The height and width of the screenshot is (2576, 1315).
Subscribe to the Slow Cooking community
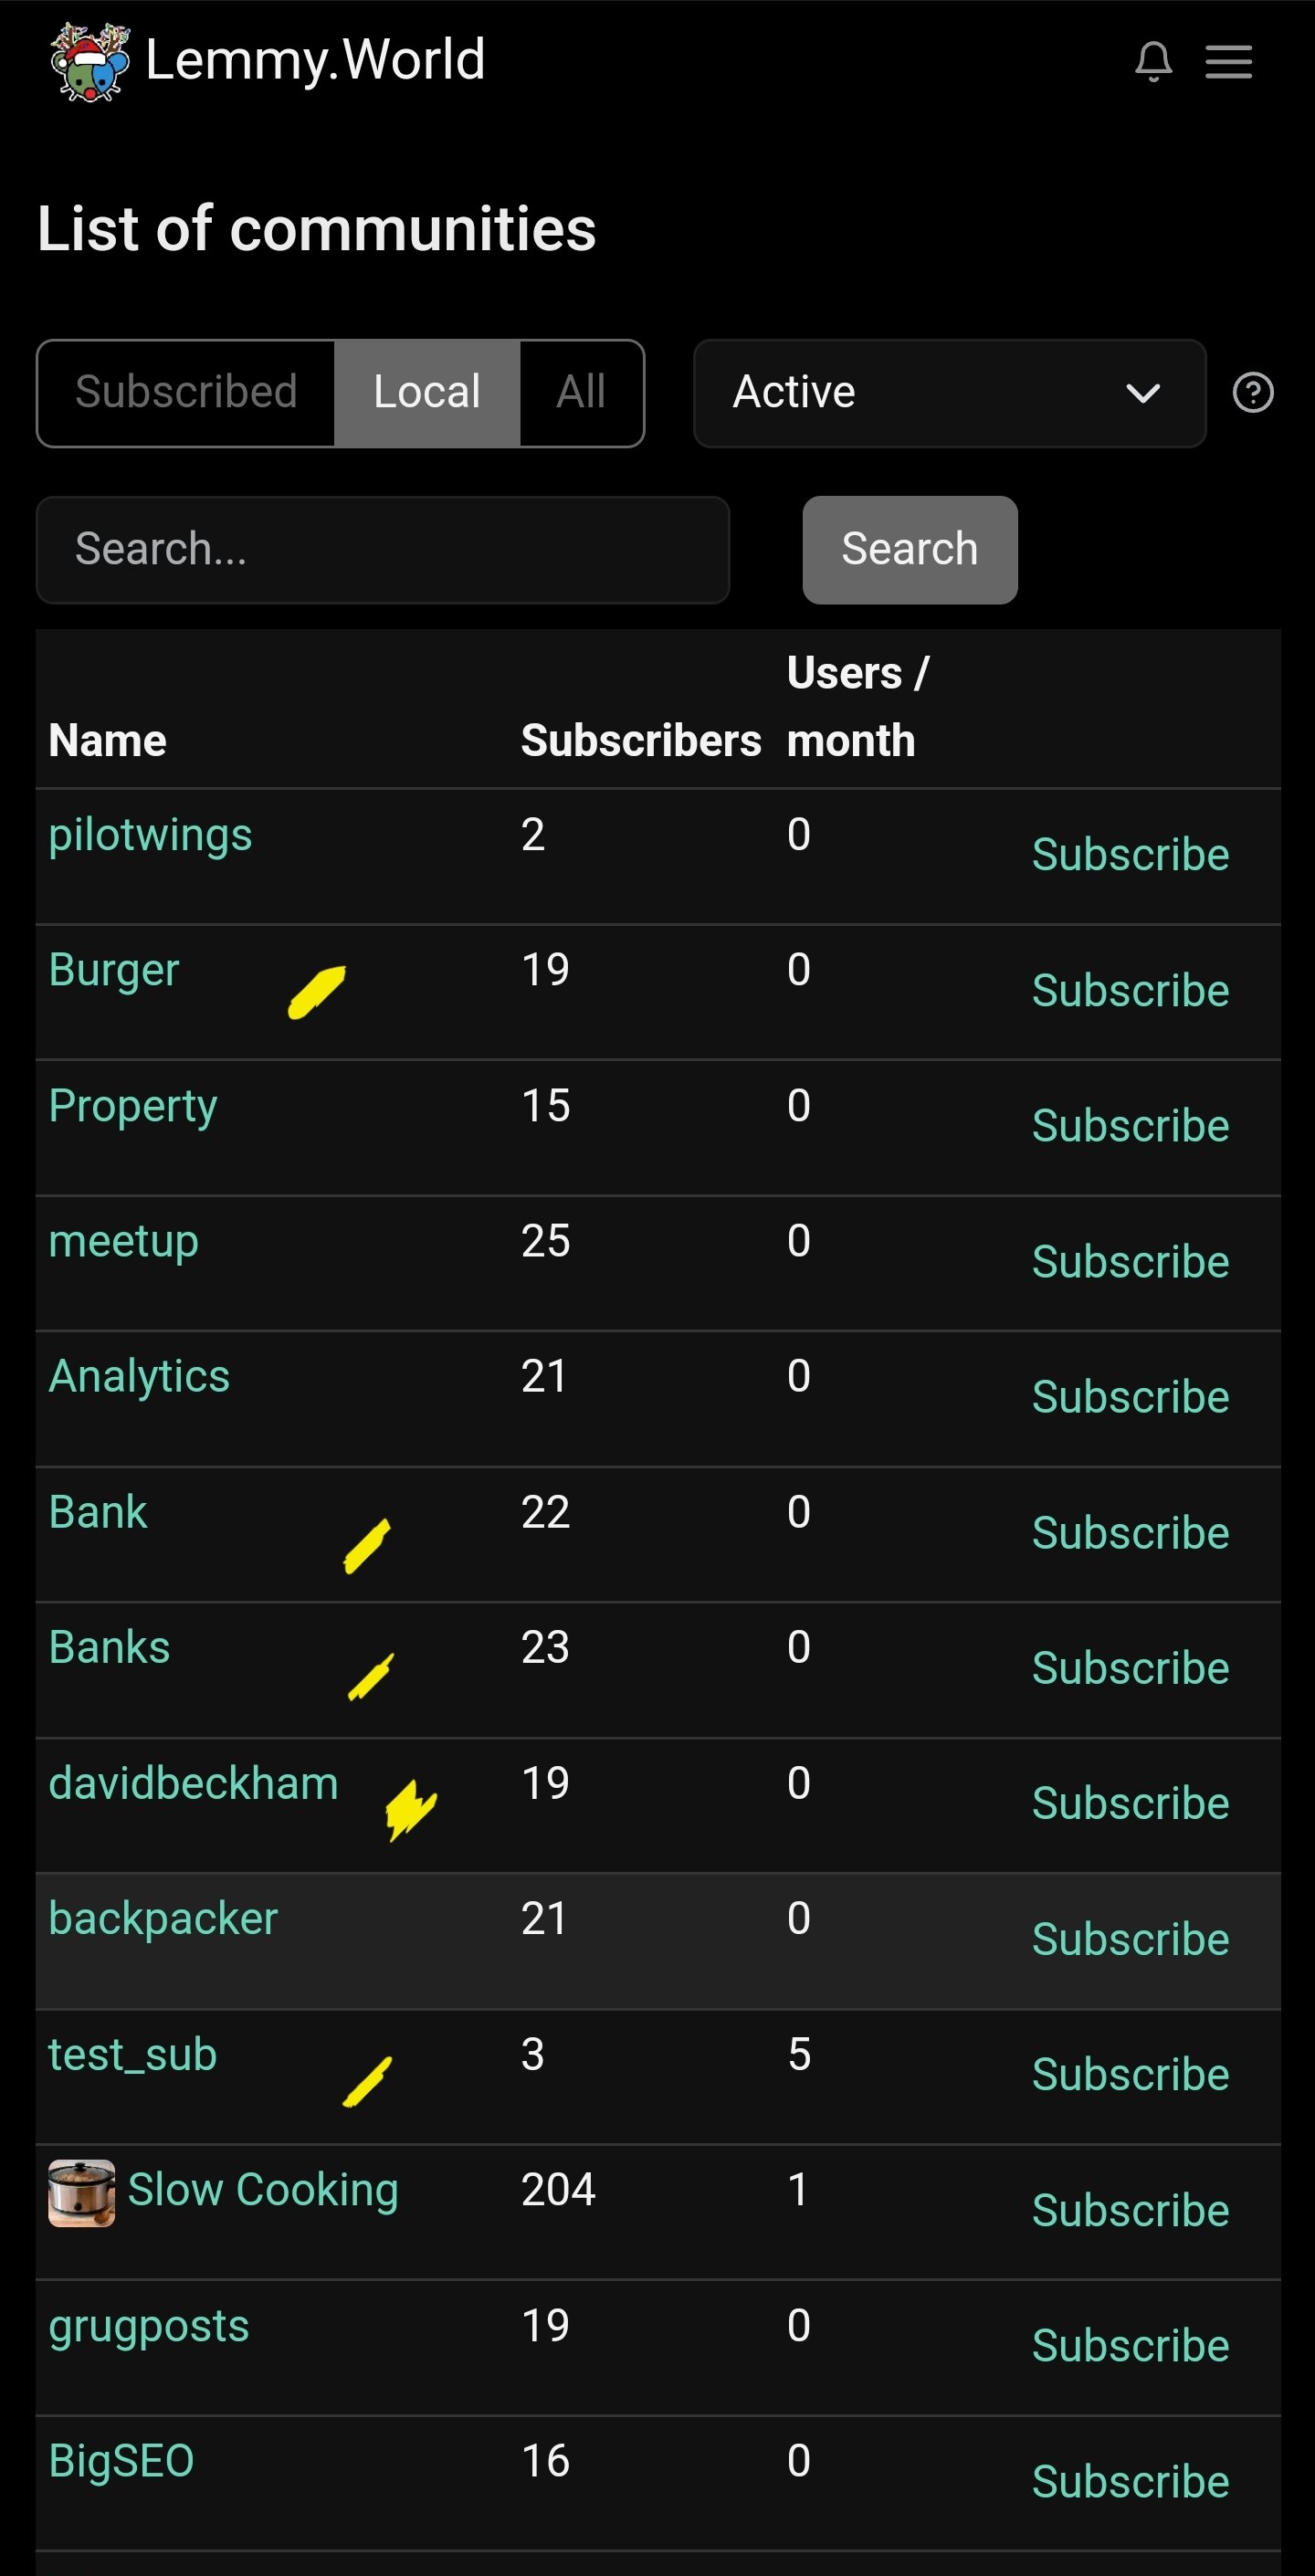[1130, 2210]
